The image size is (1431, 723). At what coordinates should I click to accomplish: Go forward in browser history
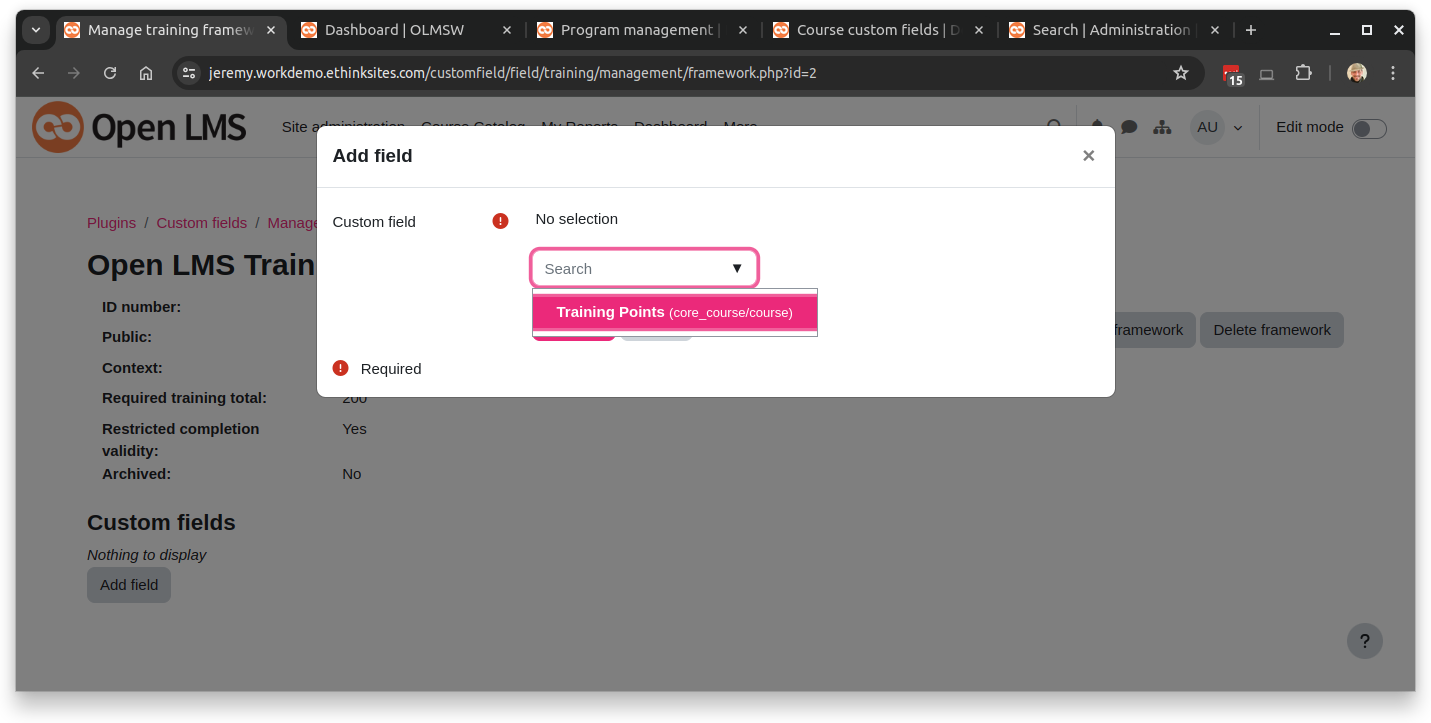(74, 73)
